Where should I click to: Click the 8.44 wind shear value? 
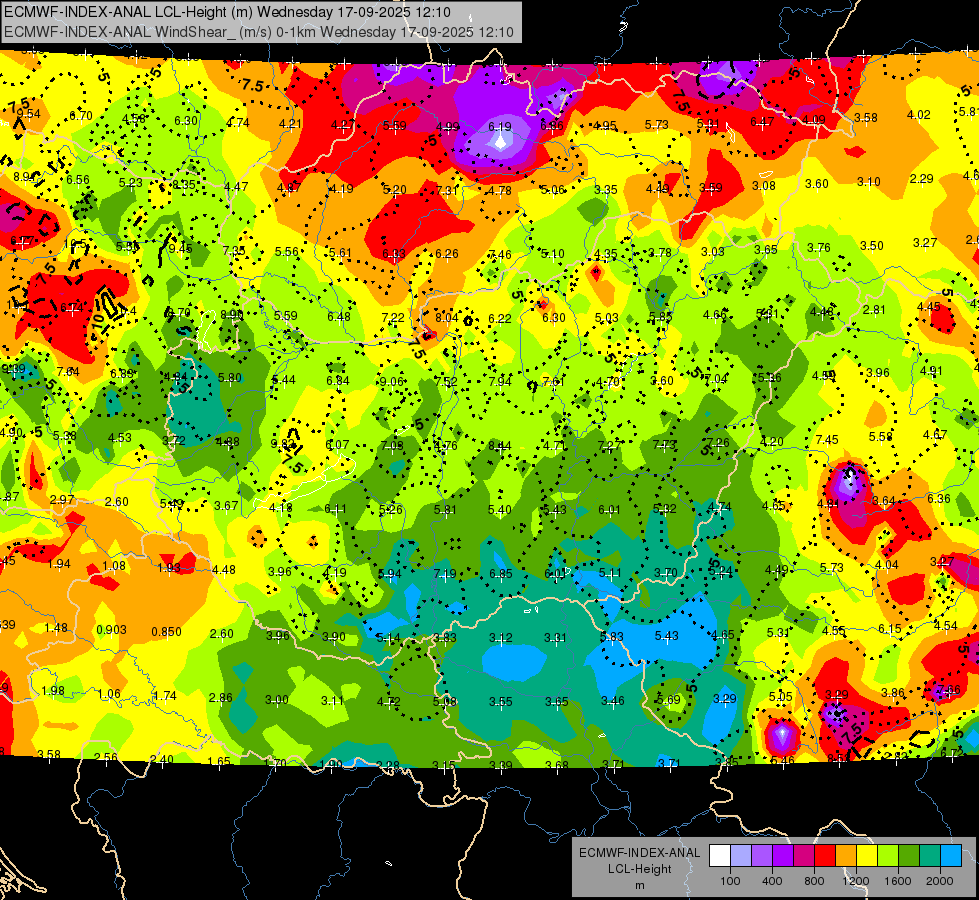(x=500, y=445)
